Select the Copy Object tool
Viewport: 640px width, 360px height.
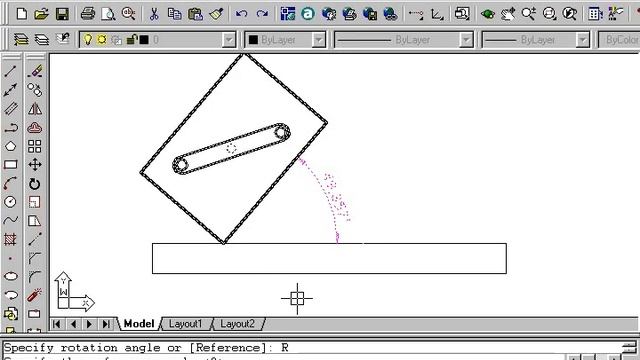click(x=35, y=90)
